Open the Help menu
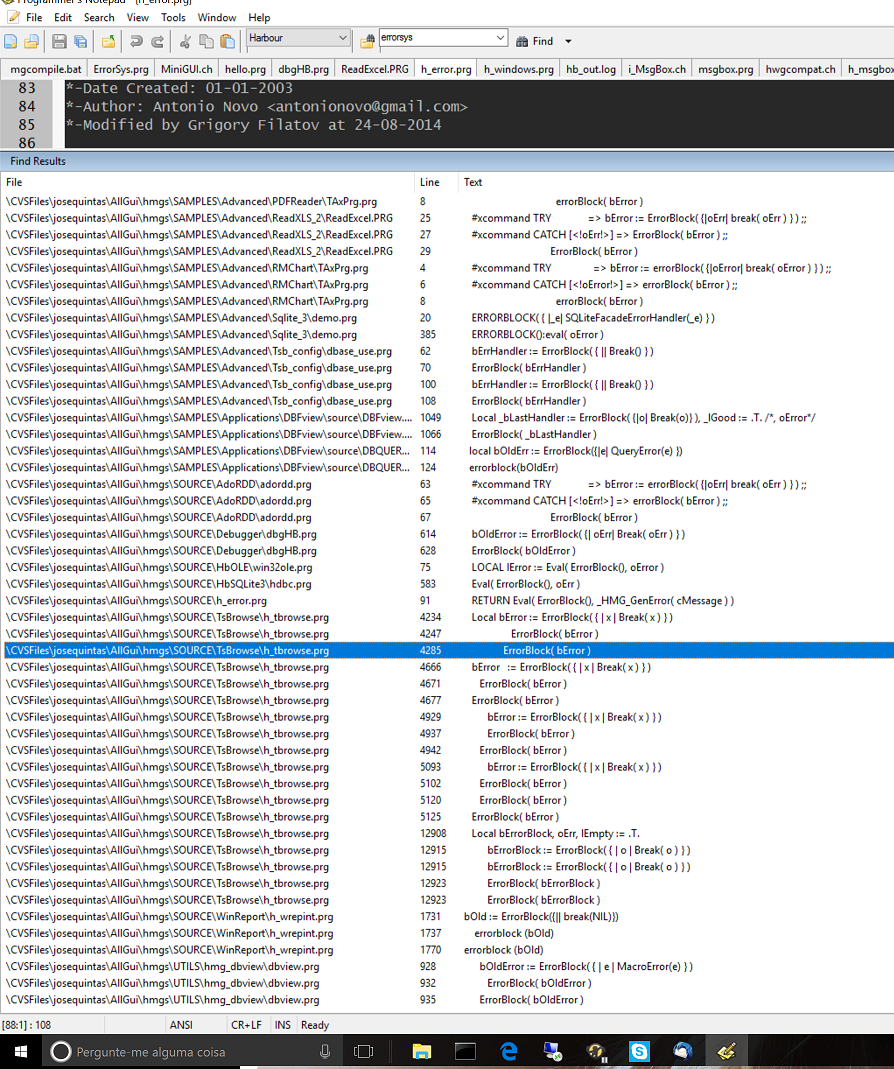Viewport: 894px width, 1069px height. coord(259,17)
